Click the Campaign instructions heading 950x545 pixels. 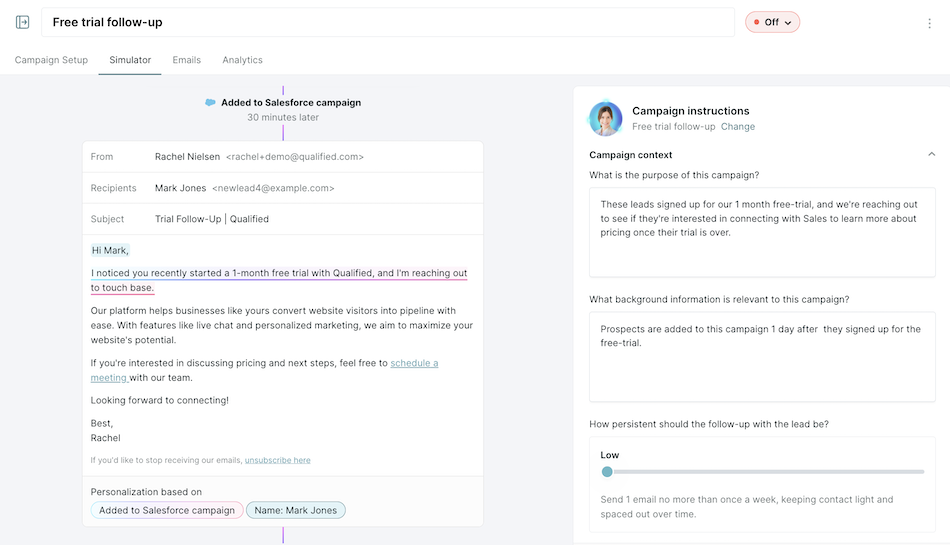click(691, 111)
